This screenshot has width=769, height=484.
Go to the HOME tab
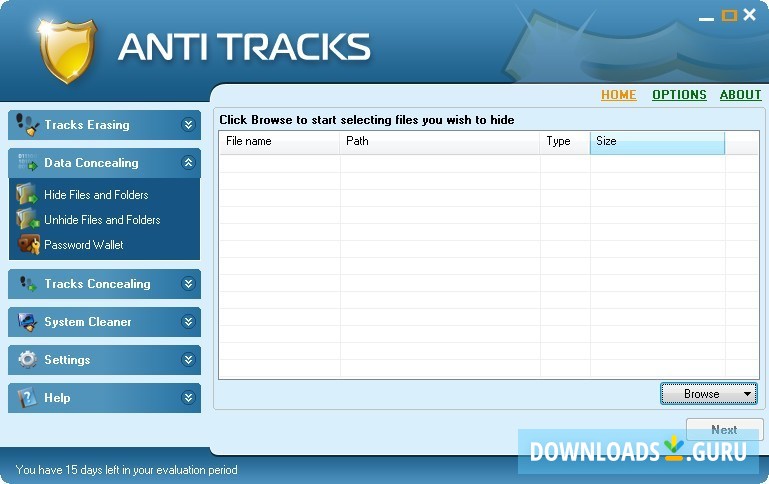(618, 95)
